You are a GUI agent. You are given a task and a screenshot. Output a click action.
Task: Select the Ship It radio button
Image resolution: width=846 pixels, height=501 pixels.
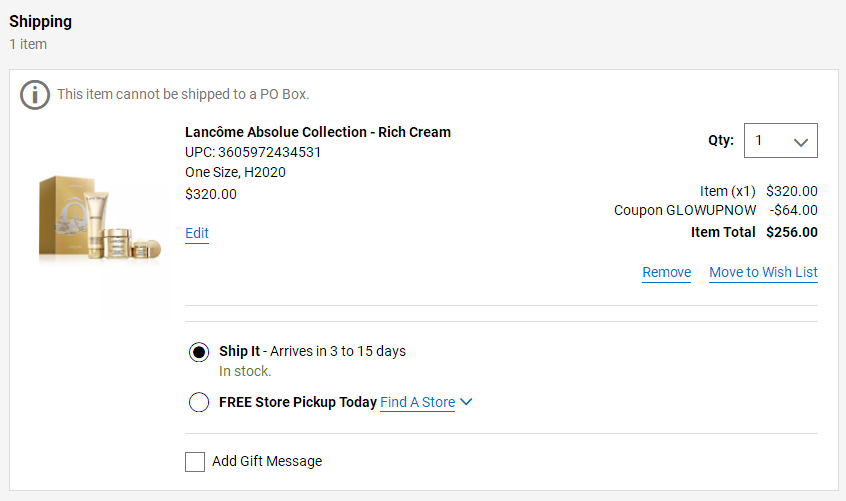[199, 352]
